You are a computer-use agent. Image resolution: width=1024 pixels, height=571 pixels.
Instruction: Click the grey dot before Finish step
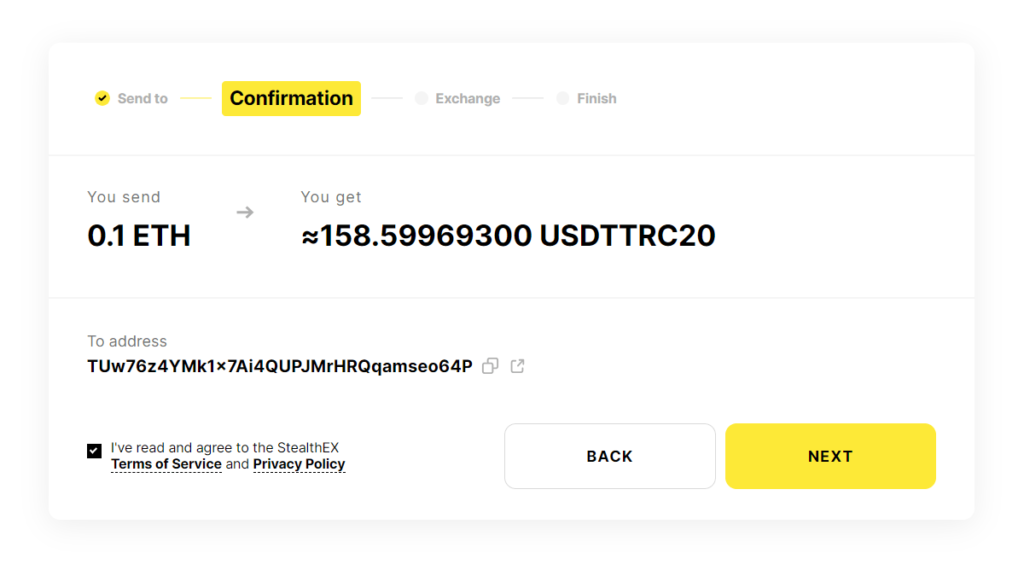pyautogui.click(x=562, y=98)
